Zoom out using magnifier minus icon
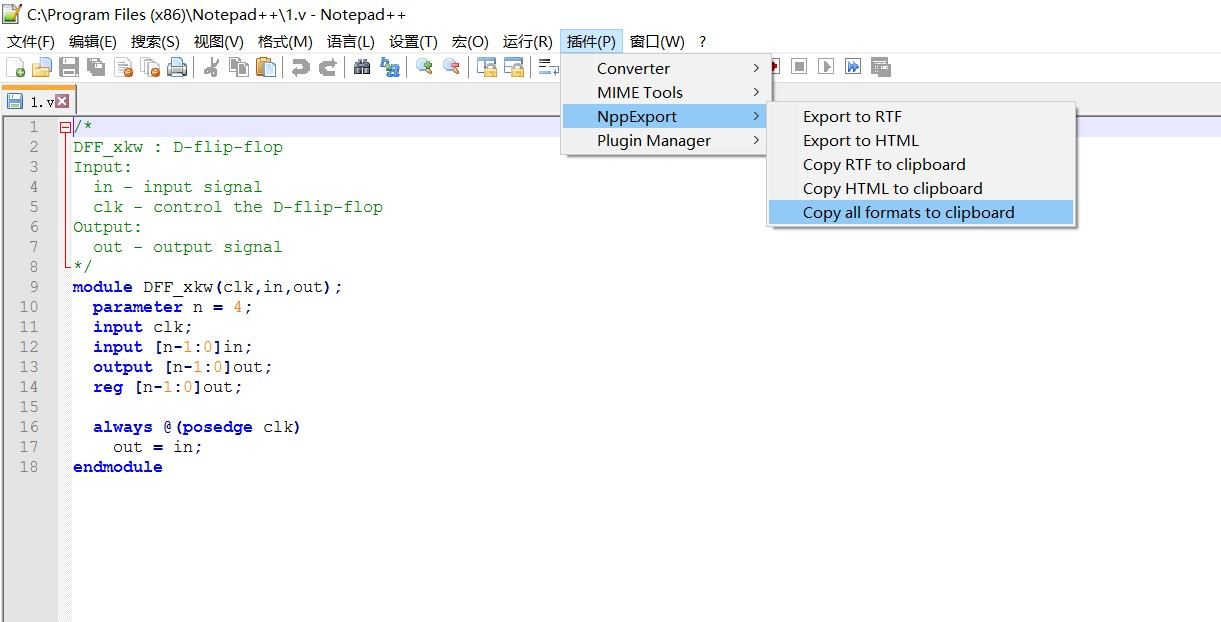 451,68
